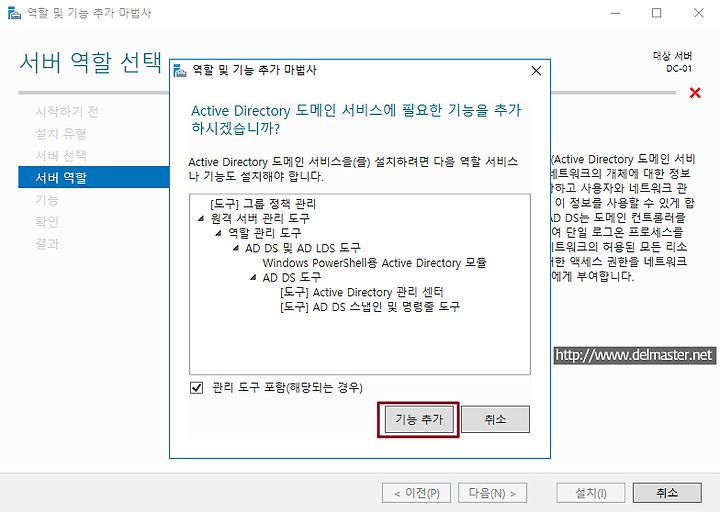Minimize the main wizard window
The image size is (720, 512).
click(615, 13)
